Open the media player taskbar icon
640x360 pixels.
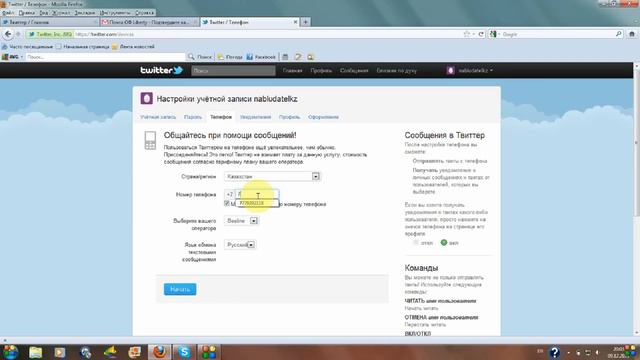tap(60, 352)
